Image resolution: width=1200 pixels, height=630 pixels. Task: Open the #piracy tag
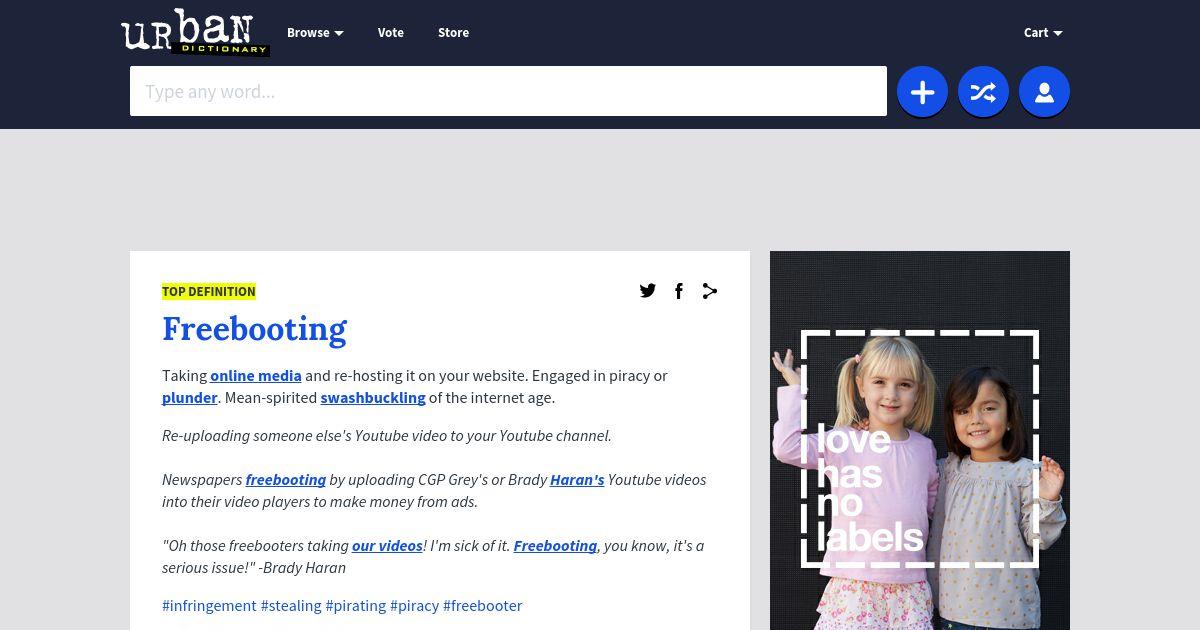pyautogui.click(x=414, y=605)
